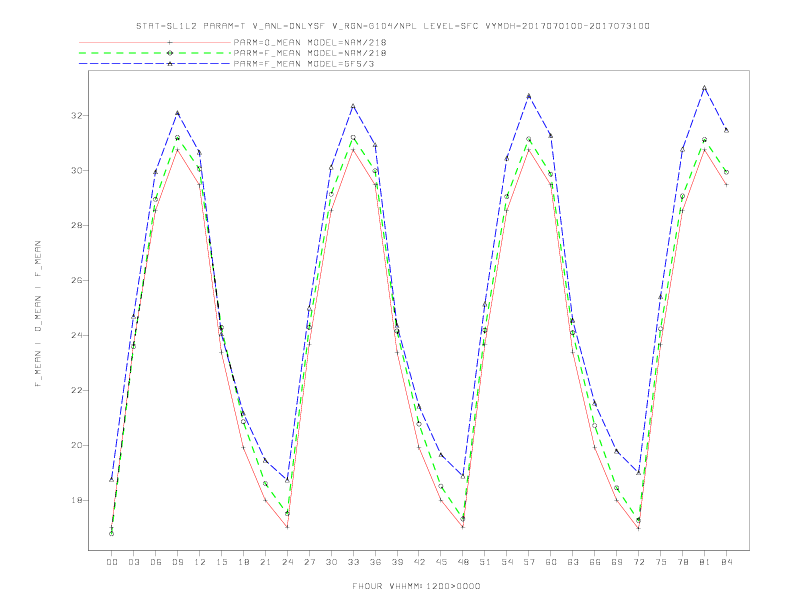
Task: Click x-axis forecast hour label 60
Action: 551,562
